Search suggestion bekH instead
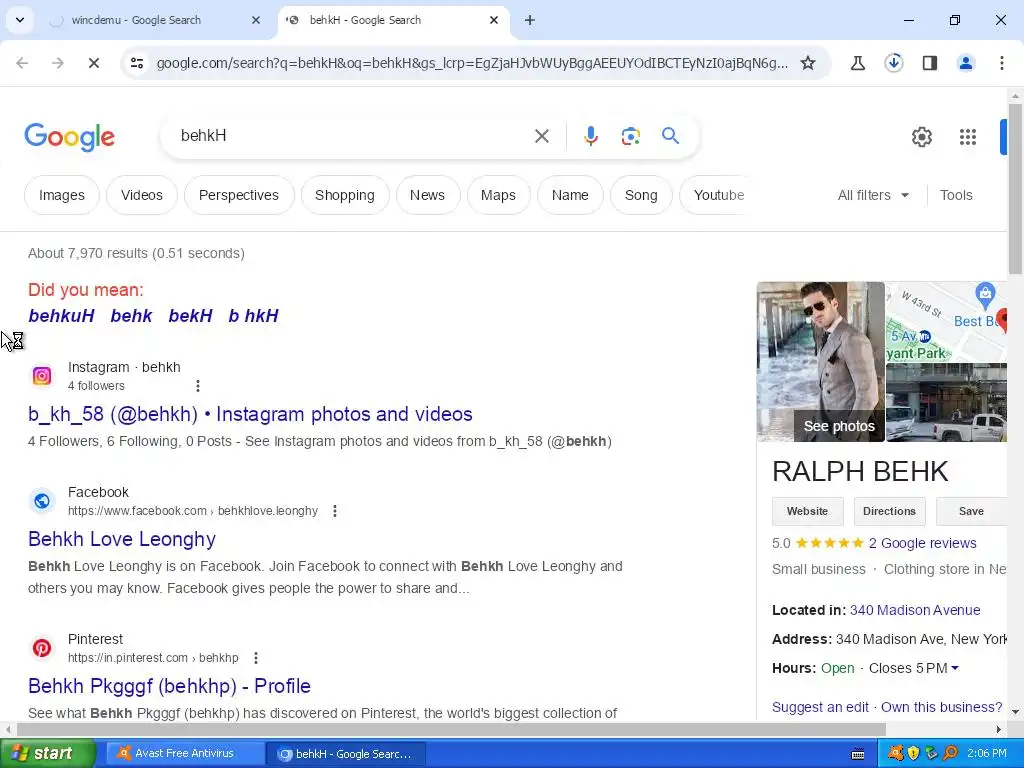 click(x=191, y=316)
